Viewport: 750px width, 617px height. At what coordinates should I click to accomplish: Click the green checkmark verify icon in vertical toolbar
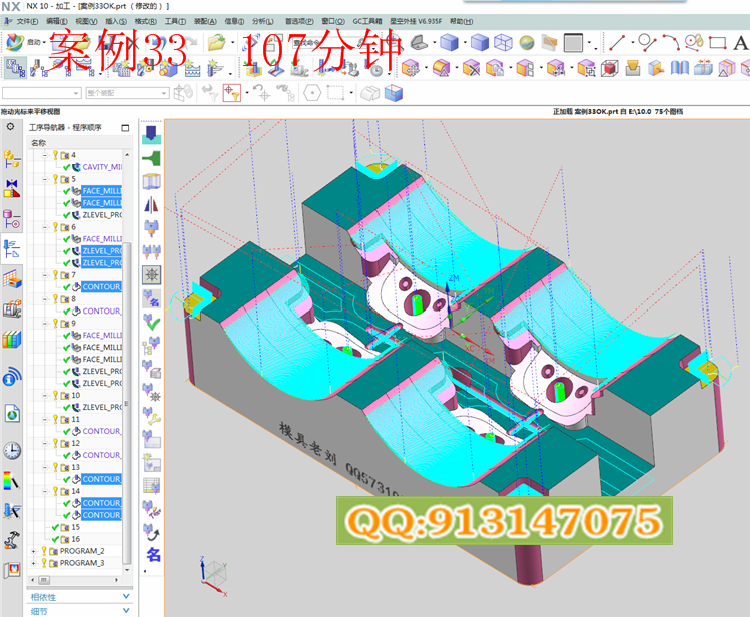pyautogui.click(x=152, y=322)
